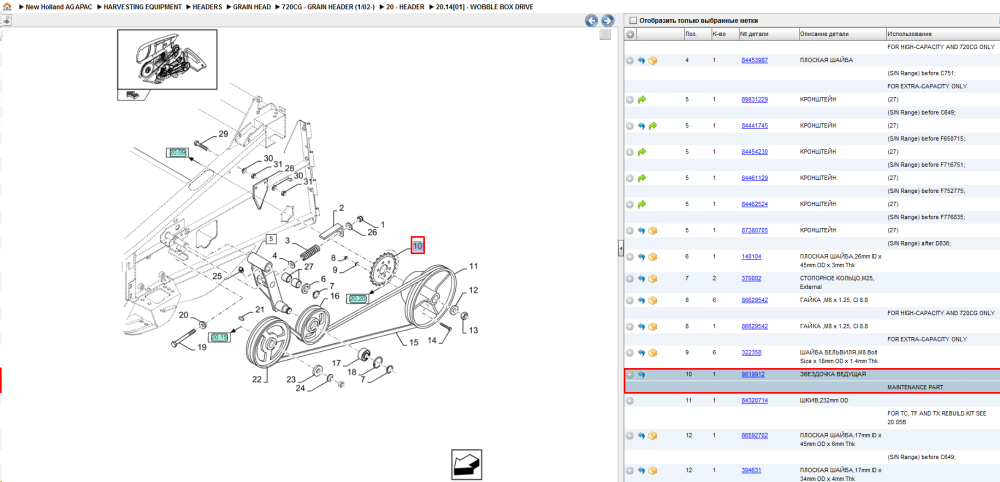Open part number link 84320714
Screen dimensions: 1000x482
pos(754,400)
